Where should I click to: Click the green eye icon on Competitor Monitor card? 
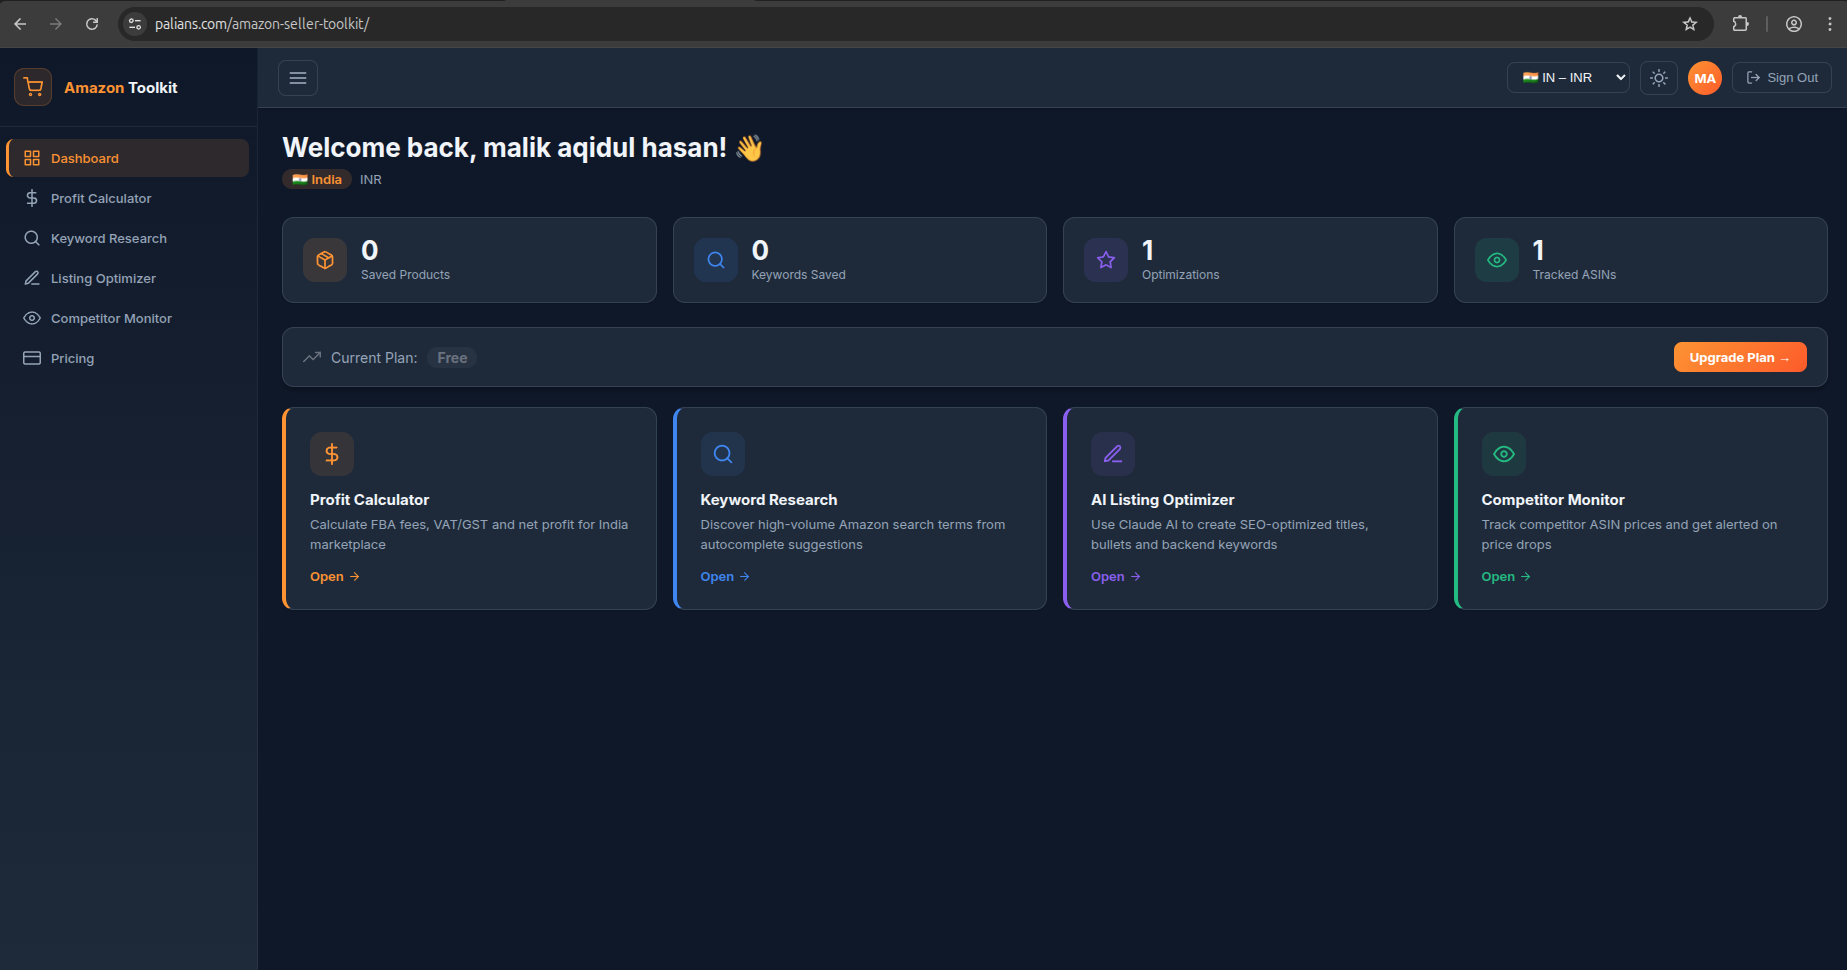(x=1504, y=454)
